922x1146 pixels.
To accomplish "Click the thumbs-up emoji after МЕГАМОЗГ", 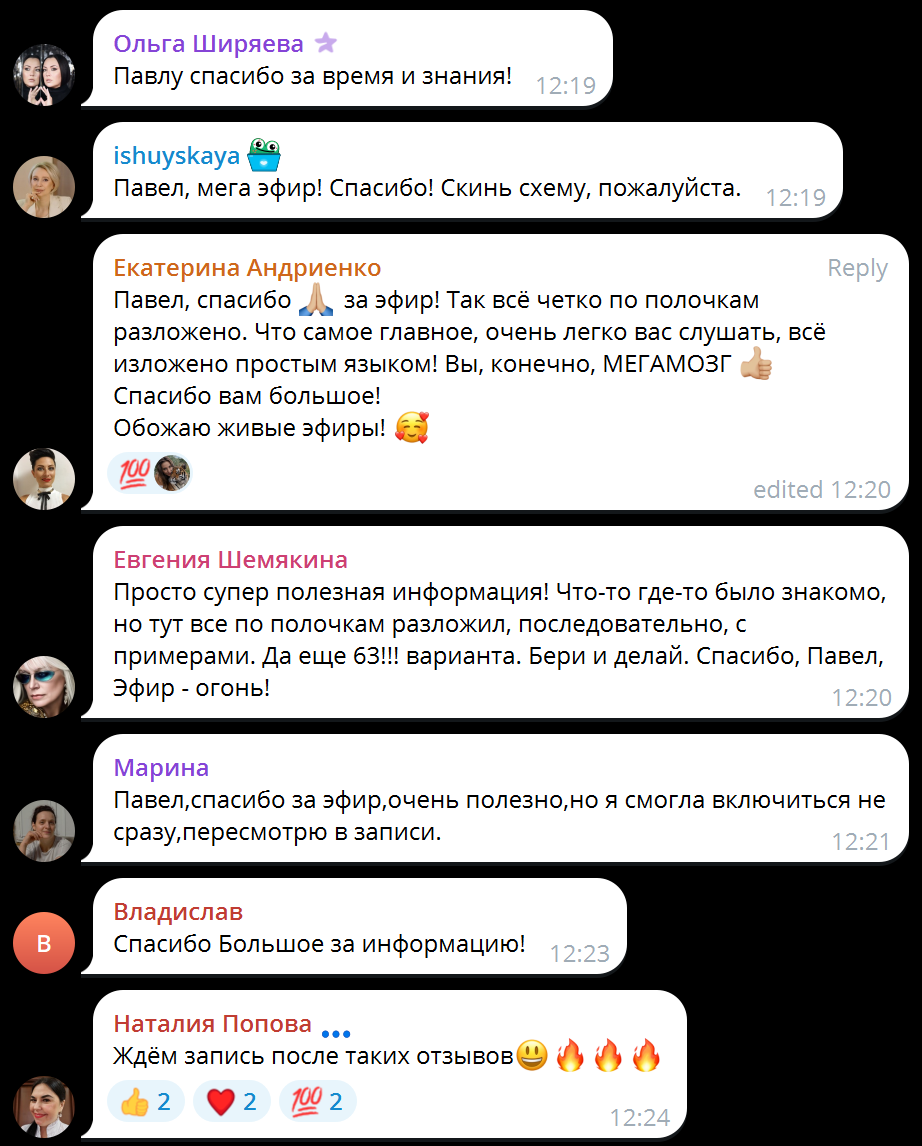I will [x=756, y=363].
